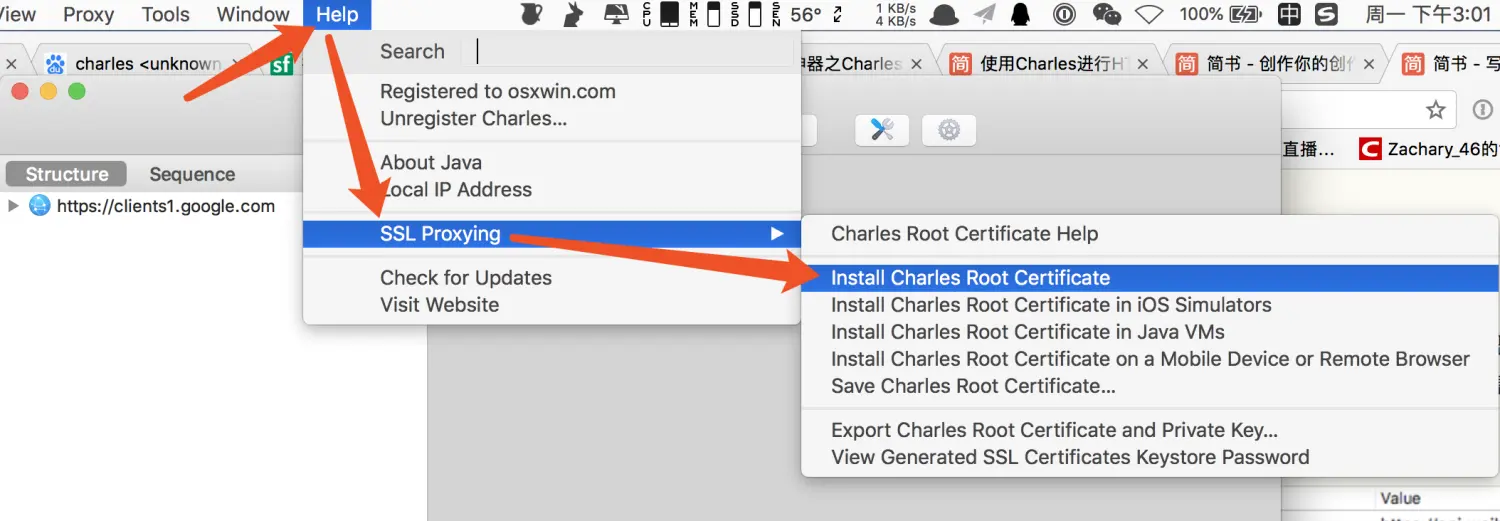Bookmark this page with the star icon

coord(1436,110)
